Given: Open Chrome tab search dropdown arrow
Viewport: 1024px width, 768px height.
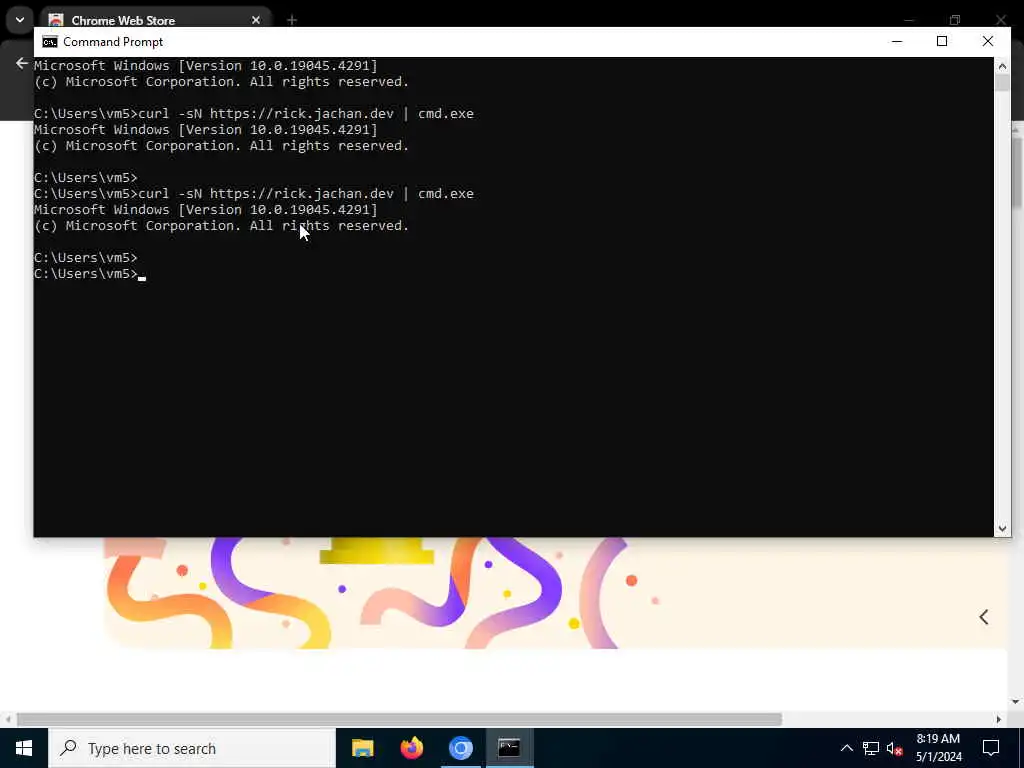Looking at the screenshot, I should coord(20,20).
